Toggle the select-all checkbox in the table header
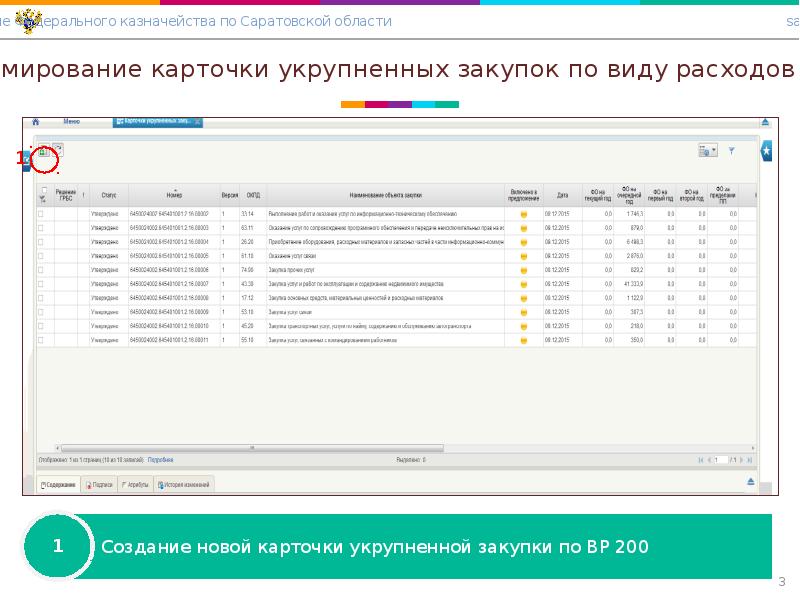The width and height of the screenshot is (800, 600). 43,190
